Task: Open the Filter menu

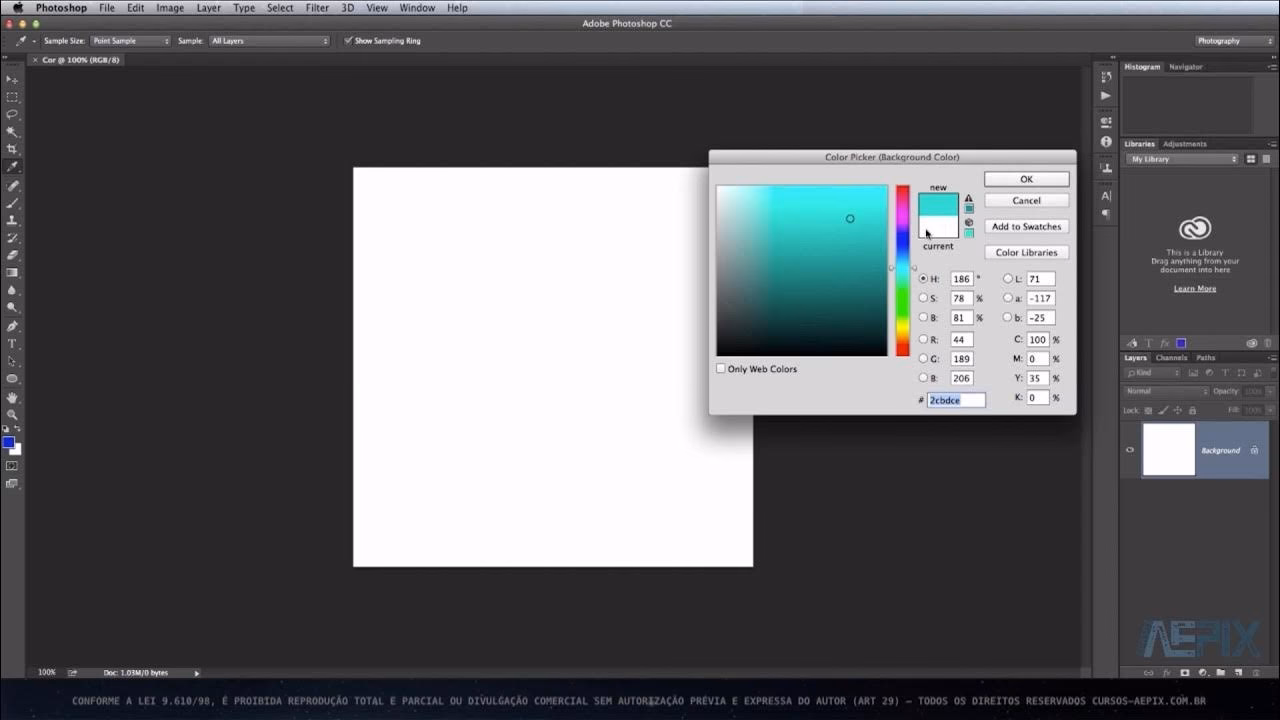Action: click(x=317, y=8)
